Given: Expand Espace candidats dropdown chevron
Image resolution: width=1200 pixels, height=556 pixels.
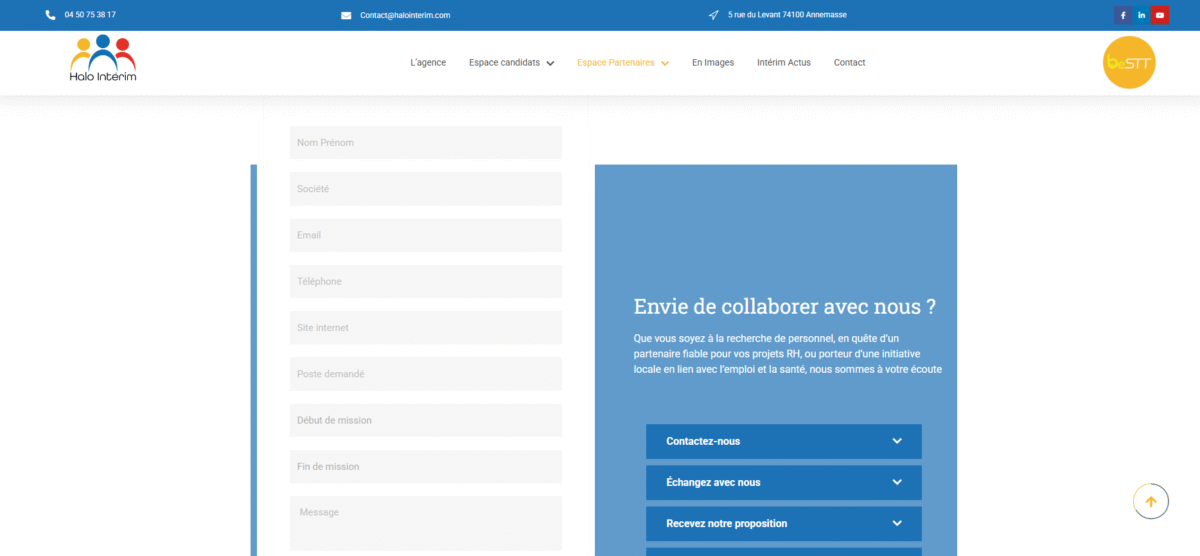Looking at the screenshot, I should coord(550,63).
